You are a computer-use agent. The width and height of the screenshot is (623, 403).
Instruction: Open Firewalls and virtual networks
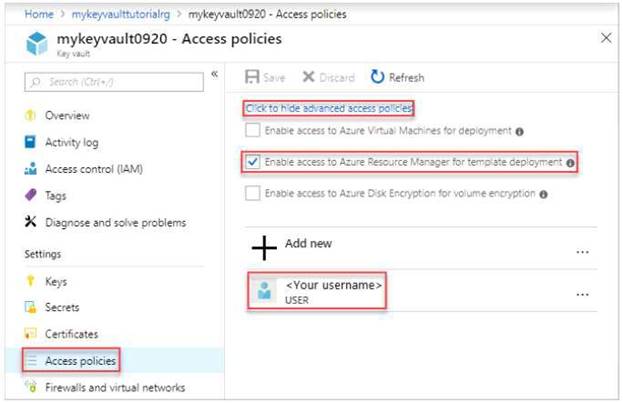click(114, 387)
